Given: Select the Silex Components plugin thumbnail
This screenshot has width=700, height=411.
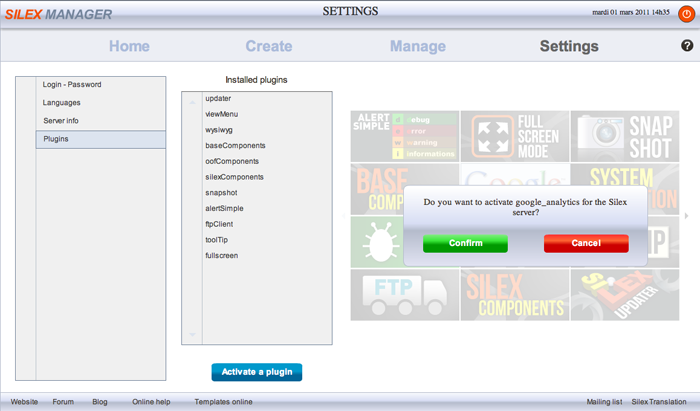Looking at the screenshot, I should point(515,295).
